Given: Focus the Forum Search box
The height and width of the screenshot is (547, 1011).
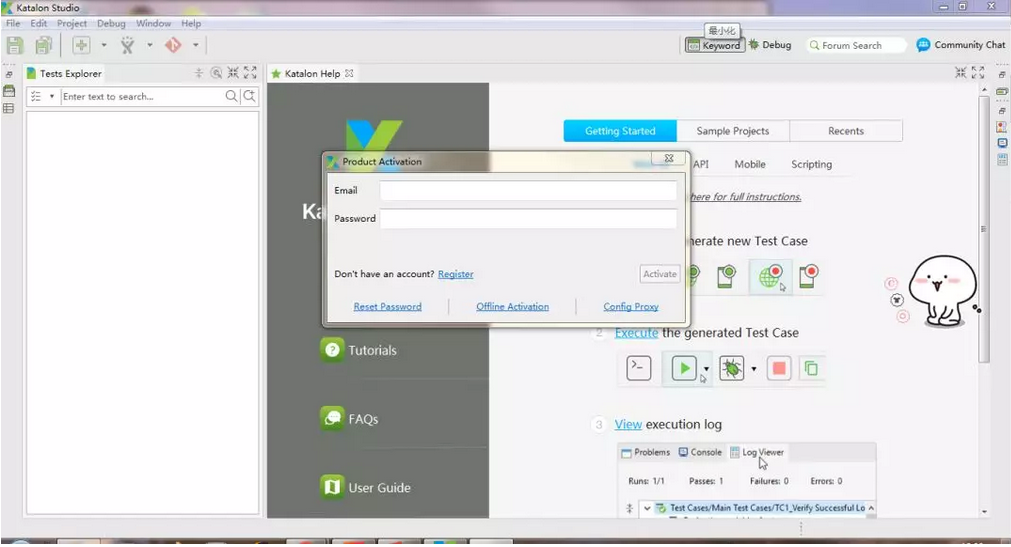Looking at the screenshot, I should tap(856, 45).
